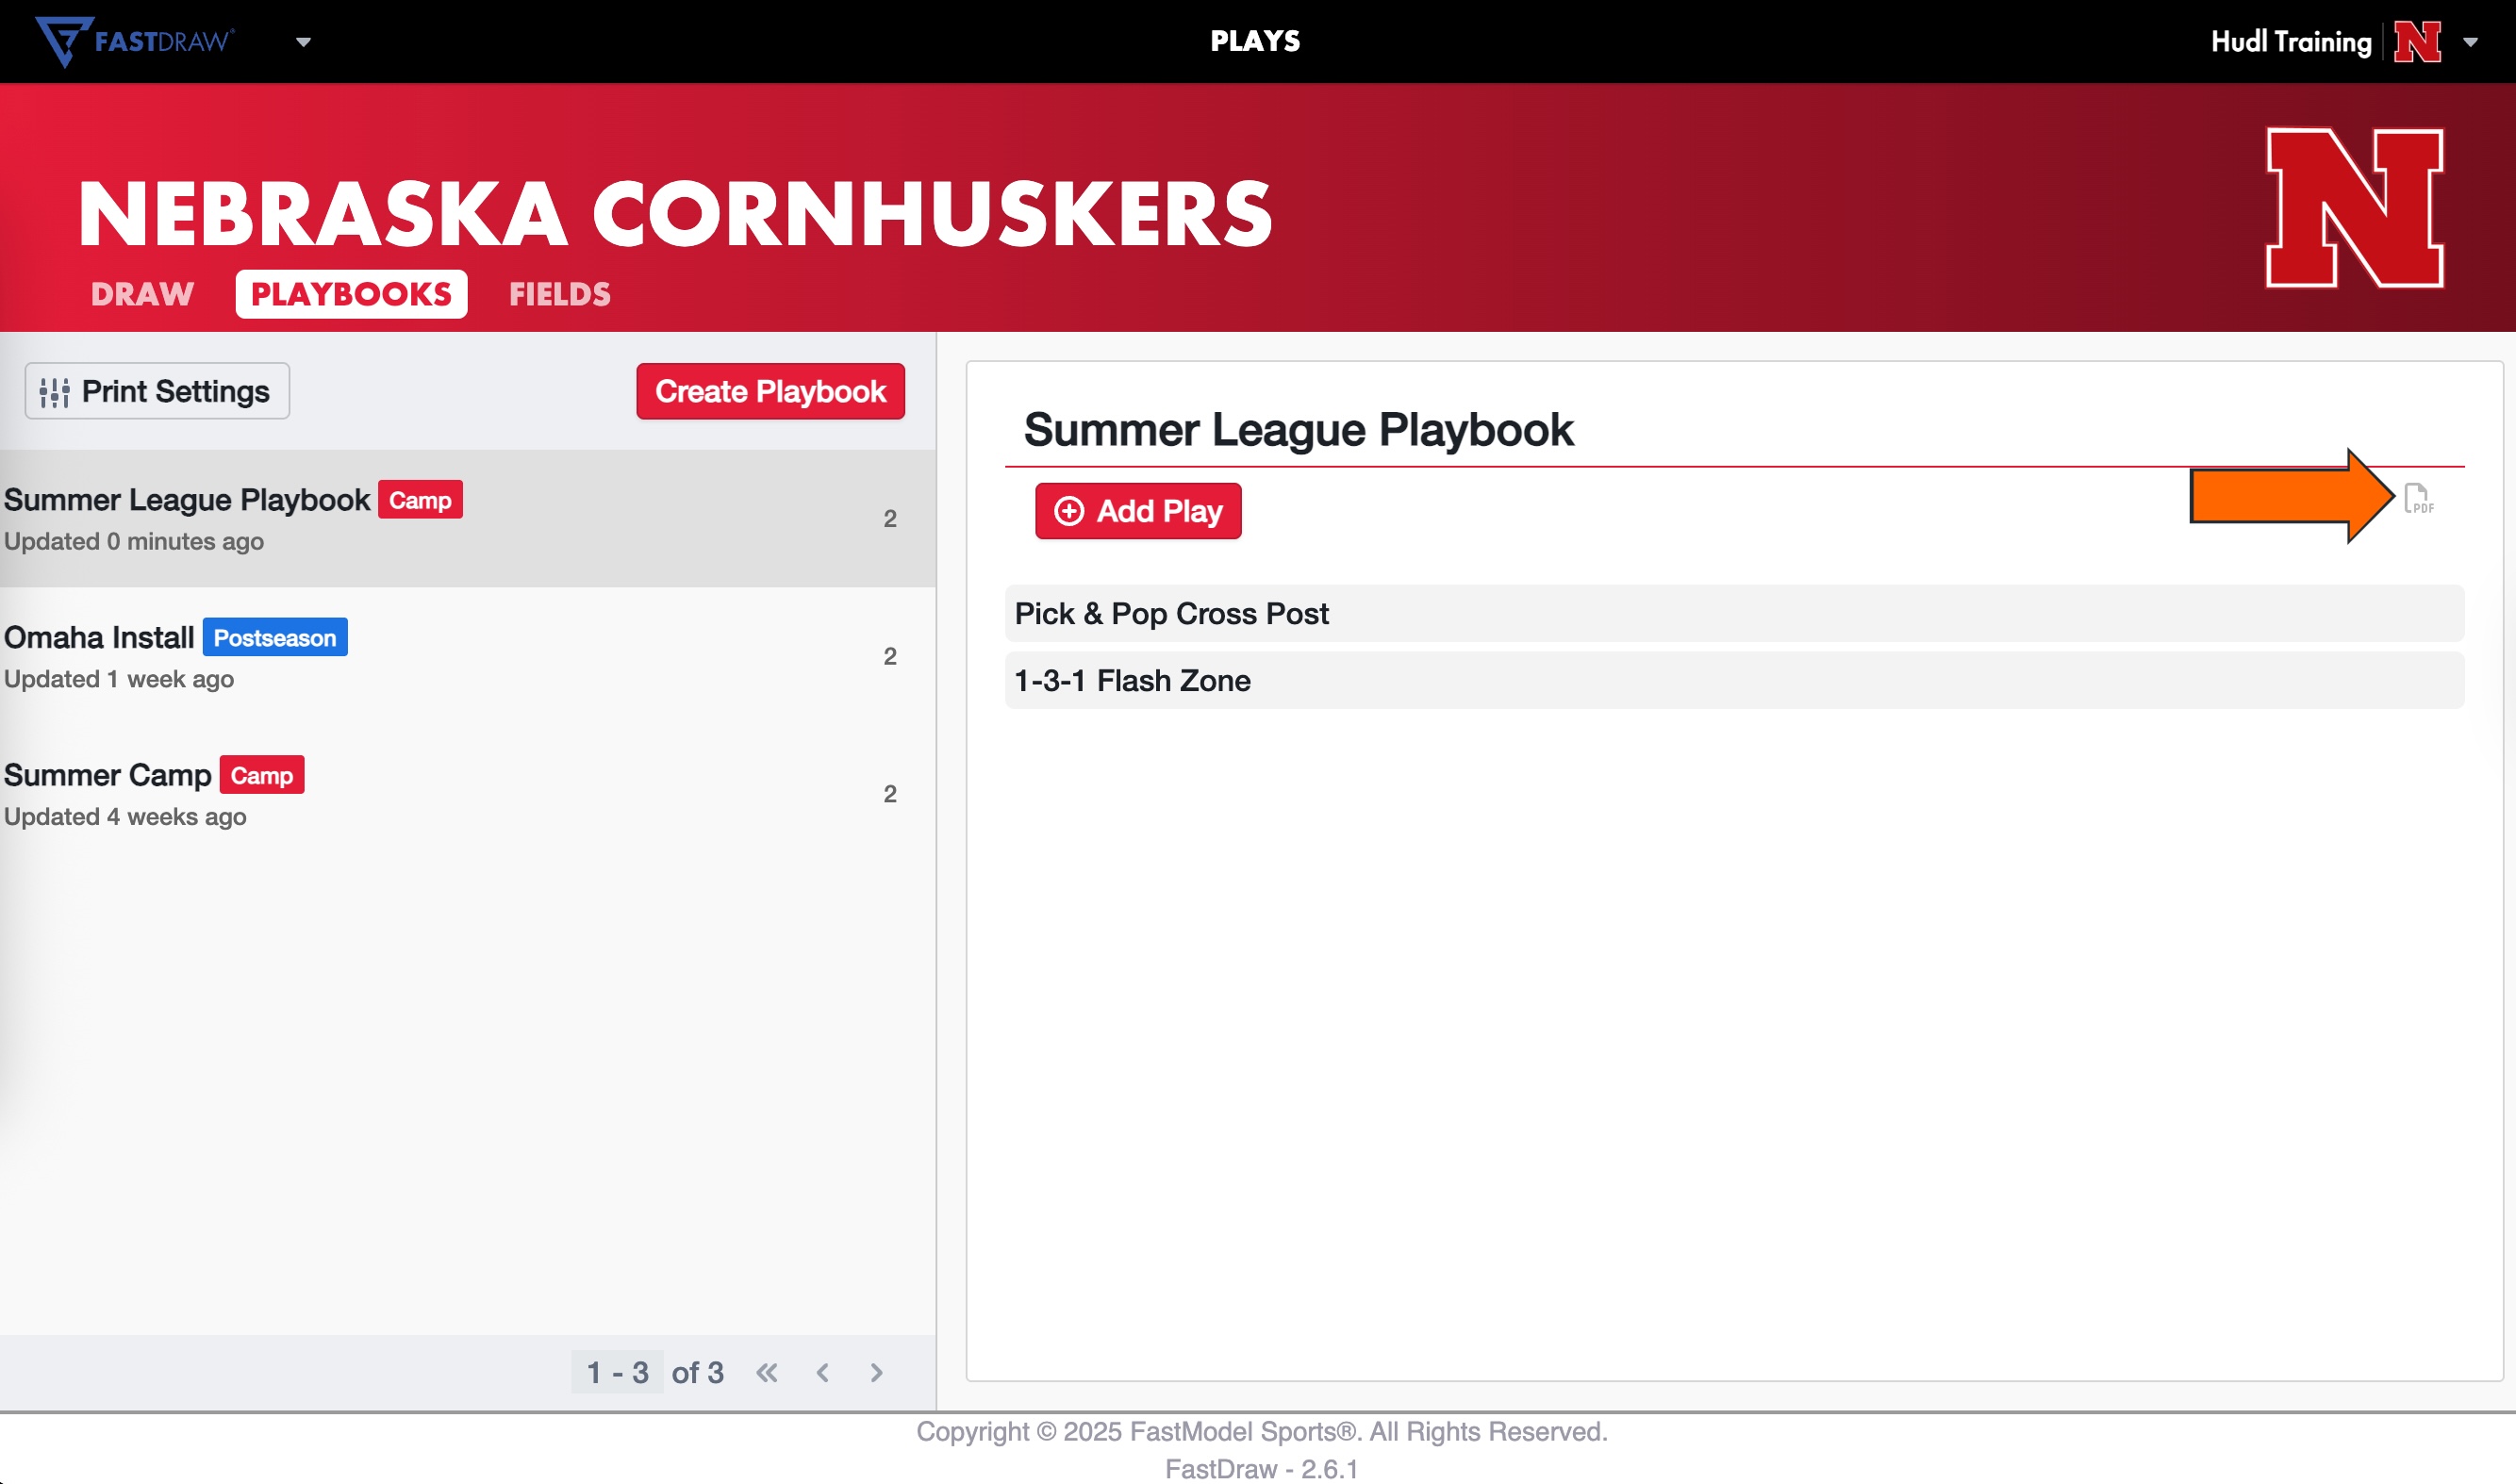Viewport: 2516px width, 1484px height.
Task: Select the PLAYBOOKS tab
Action: [x=351, y=294]
